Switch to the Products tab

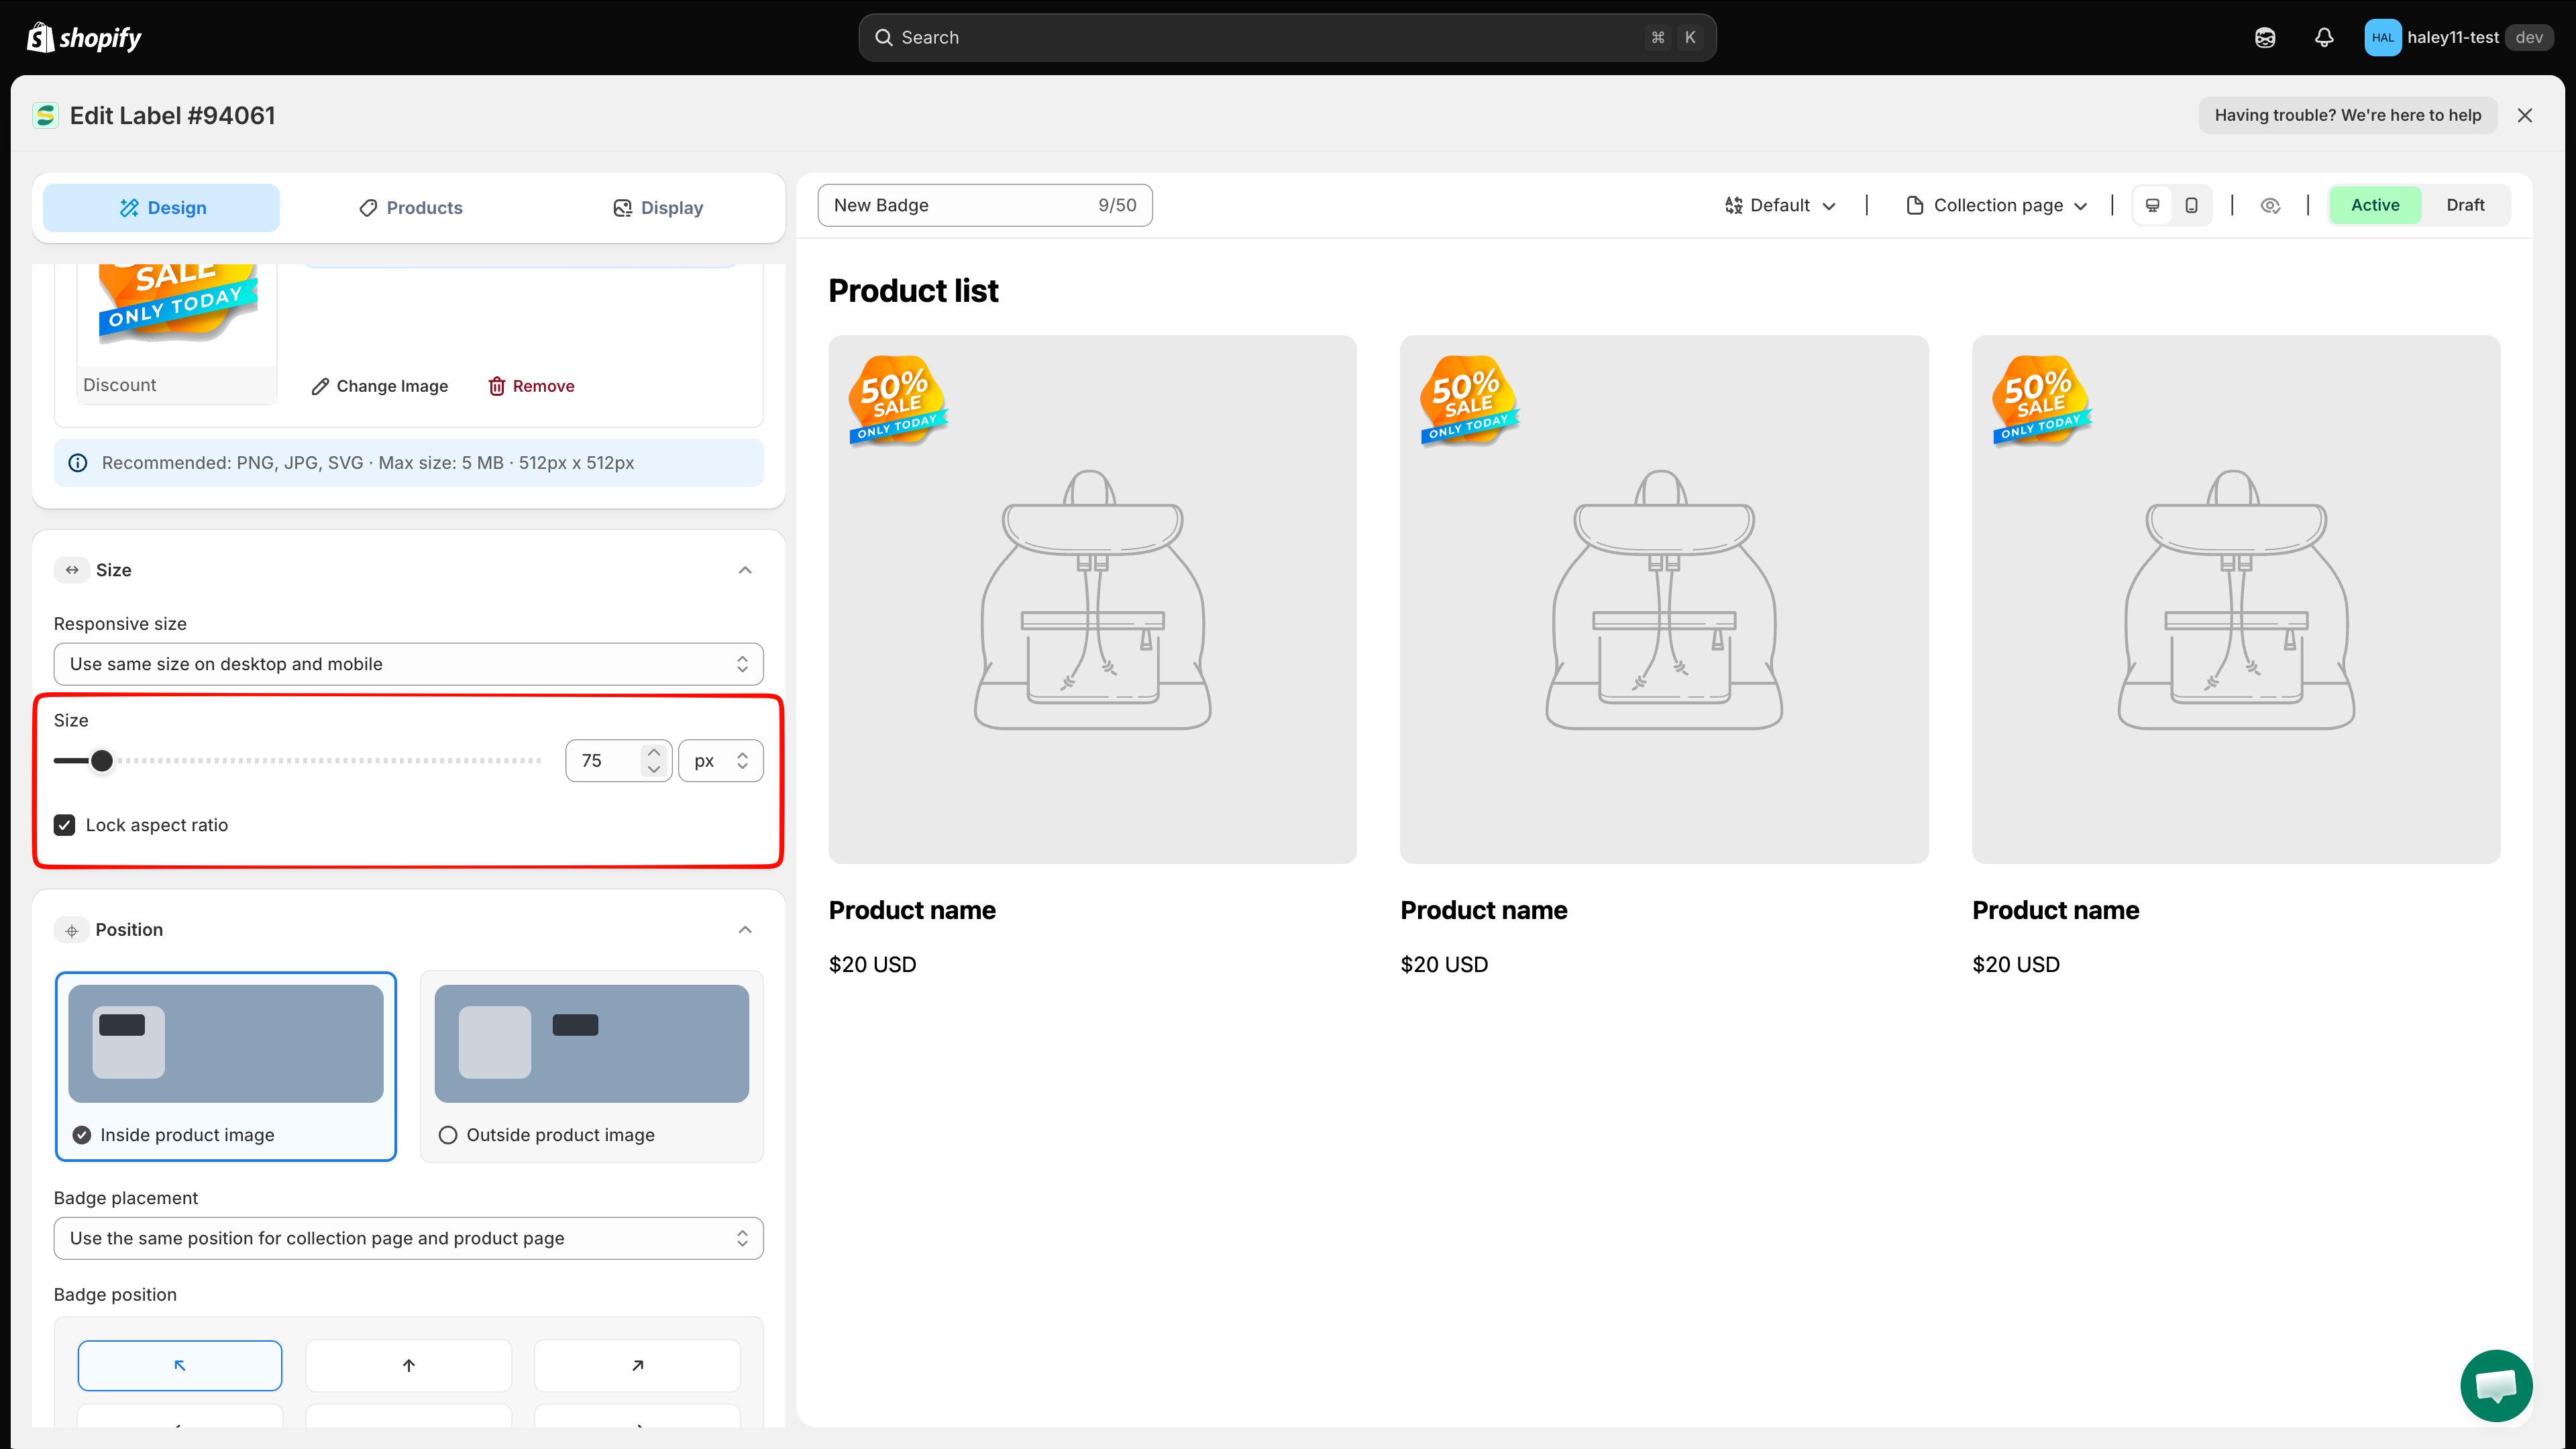pyautogui.click(x=410, y=208)
